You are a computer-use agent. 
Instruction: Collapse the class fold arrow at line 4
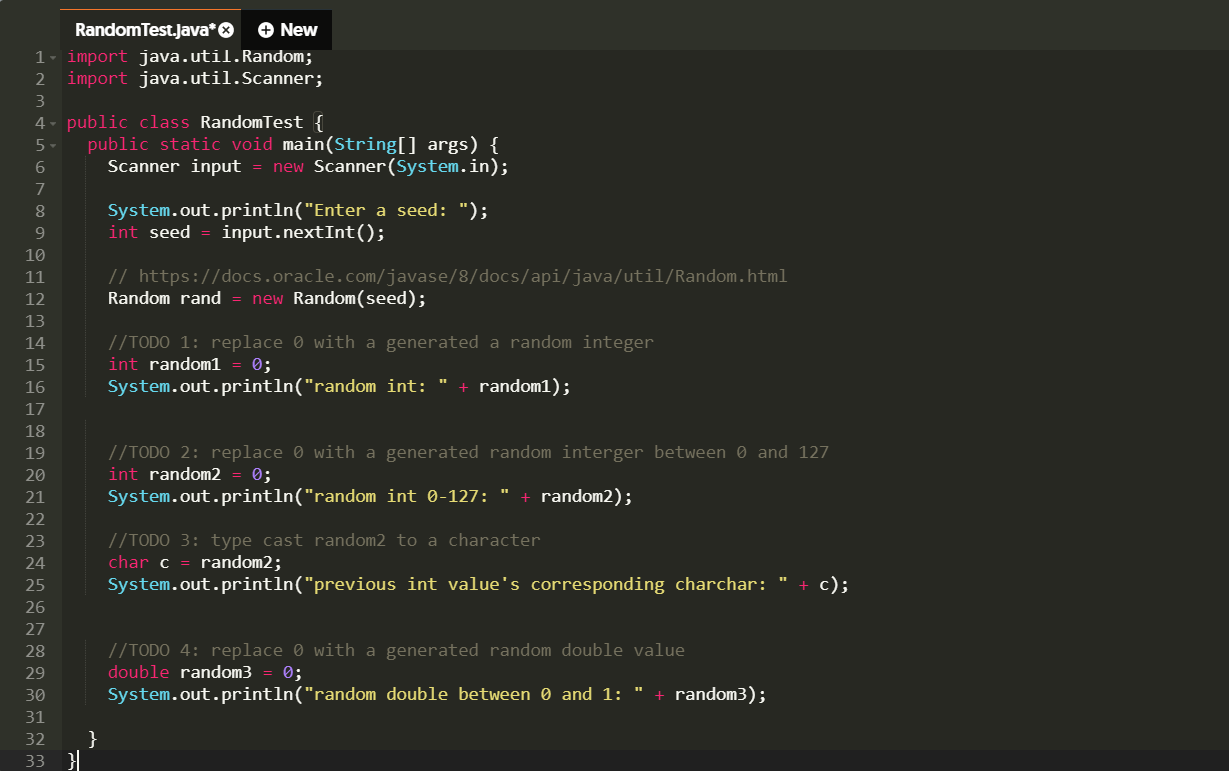tap(53, 123)
